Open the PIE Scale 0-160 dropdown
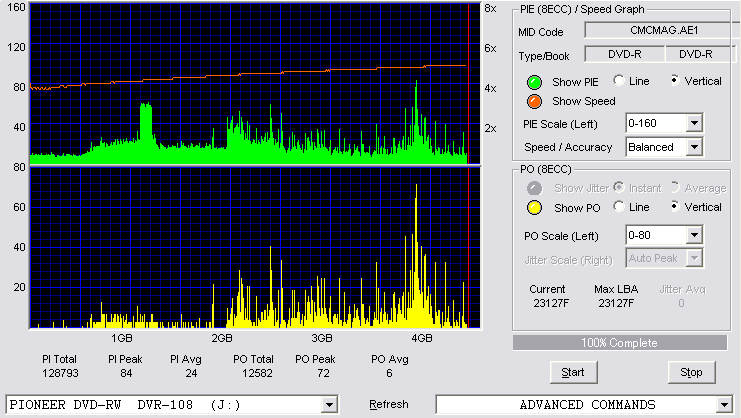This screenshot has height=418, width=741. click(x=694, y=123)
